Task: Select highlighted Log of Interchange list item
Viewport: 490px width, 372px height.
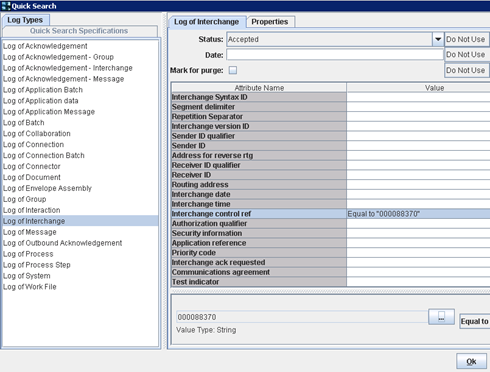Action: [x=80, y=221]
